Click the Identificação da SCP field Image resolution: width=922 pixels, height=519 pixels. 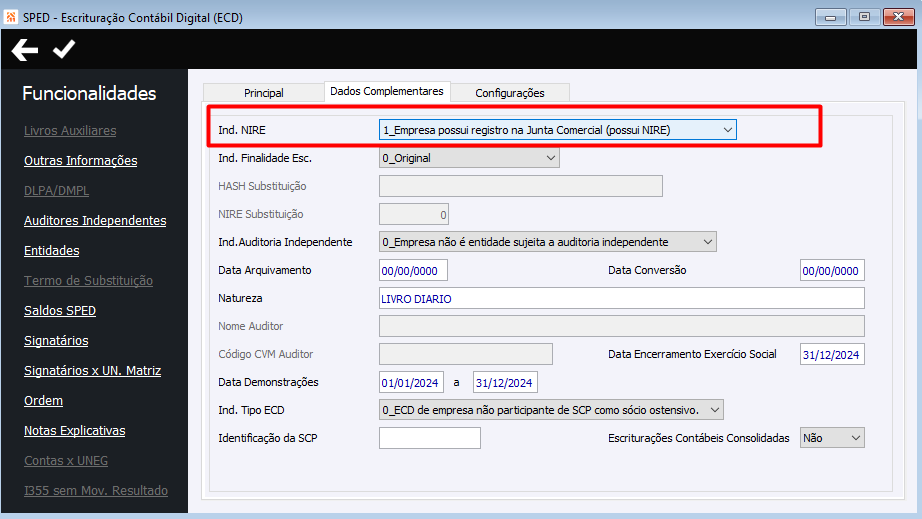[x=430, y=438]
